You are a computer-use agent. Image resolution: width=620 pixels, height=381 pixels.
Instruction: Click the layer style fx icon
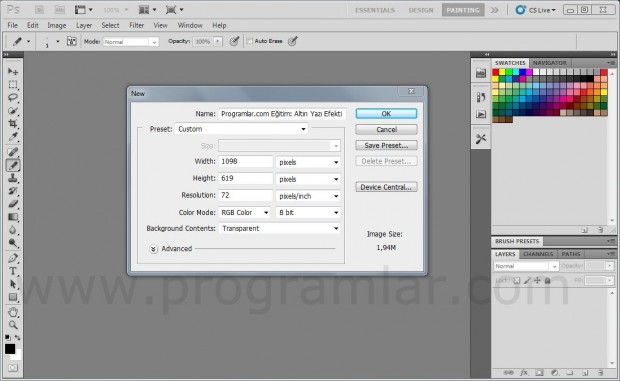(524, 372)
